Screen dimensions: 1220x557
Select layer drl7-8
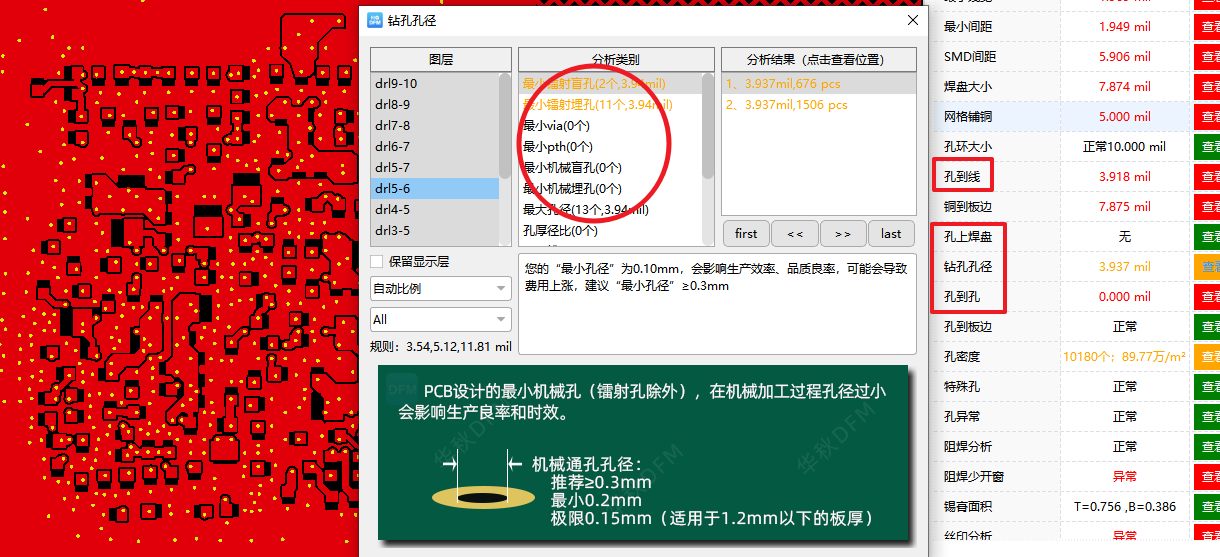pyautogui.click(x=434, y=126)
